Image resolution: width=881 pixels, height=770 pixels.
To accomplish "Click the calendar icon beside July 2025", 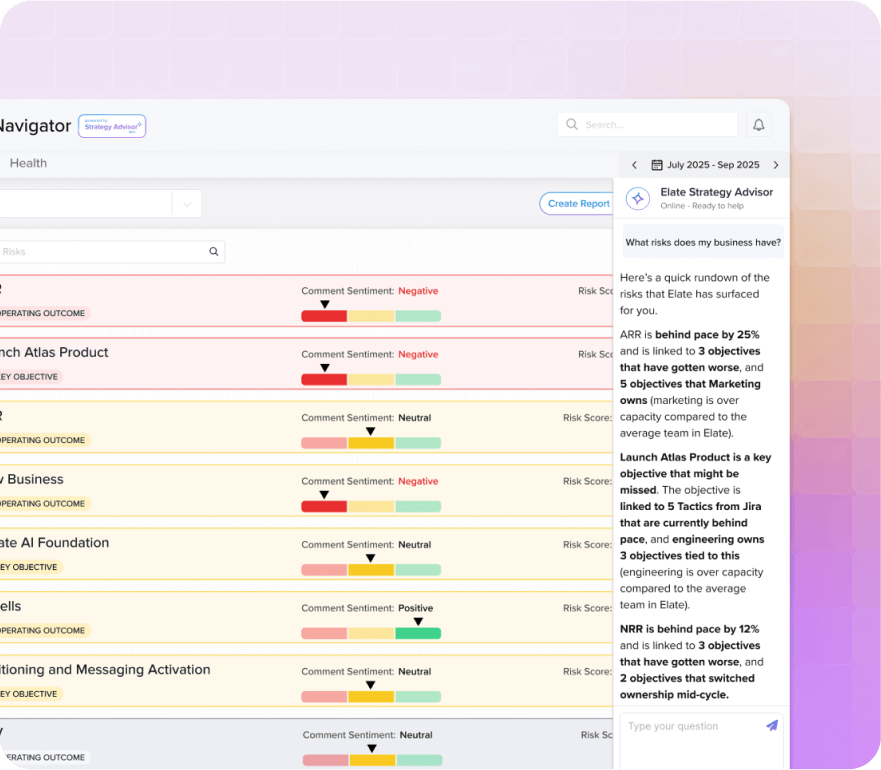I will coord(656,165).
